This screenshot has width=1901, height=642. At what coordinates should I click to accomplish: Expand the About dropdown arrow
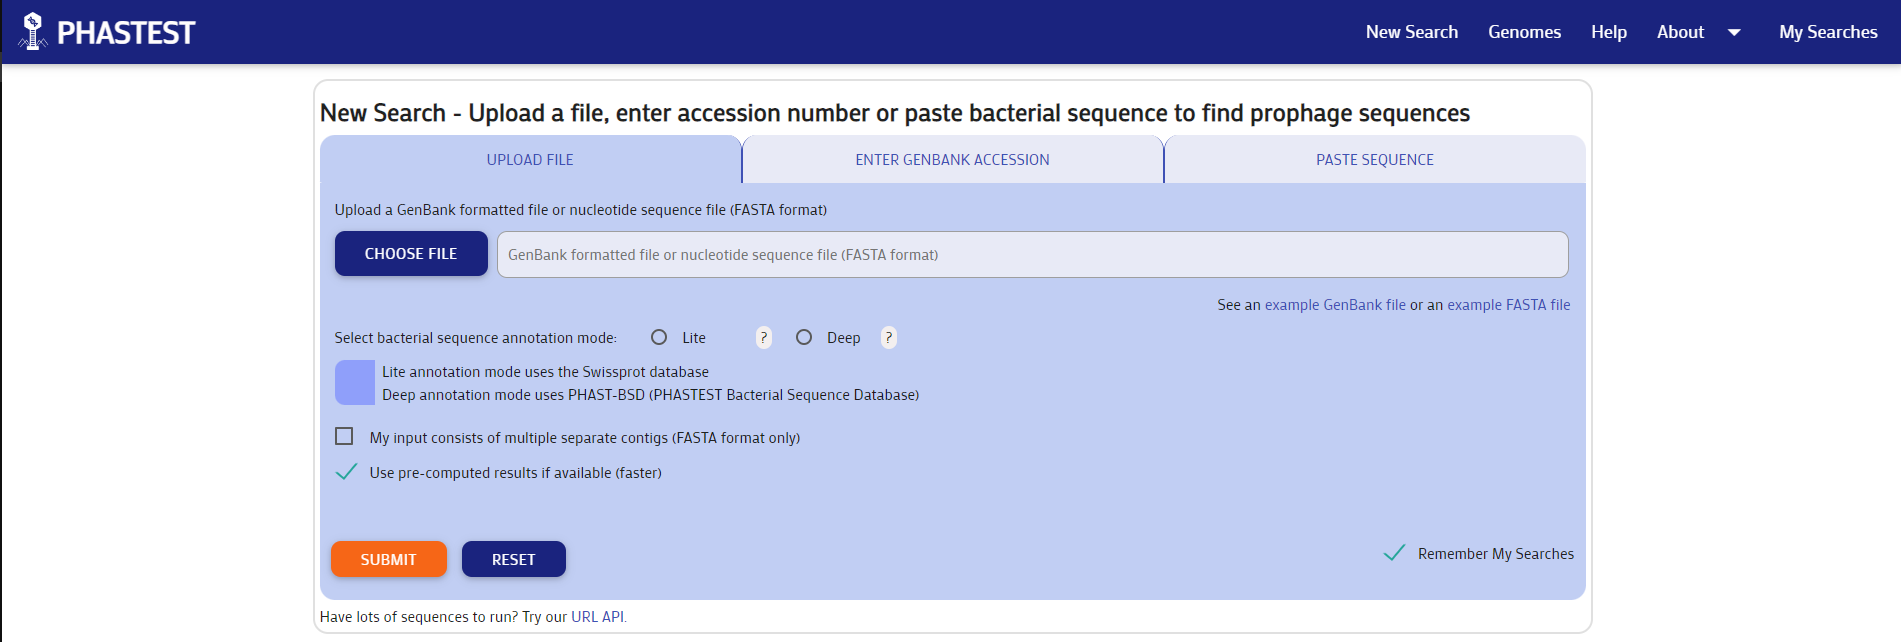tap(1734, 33)
